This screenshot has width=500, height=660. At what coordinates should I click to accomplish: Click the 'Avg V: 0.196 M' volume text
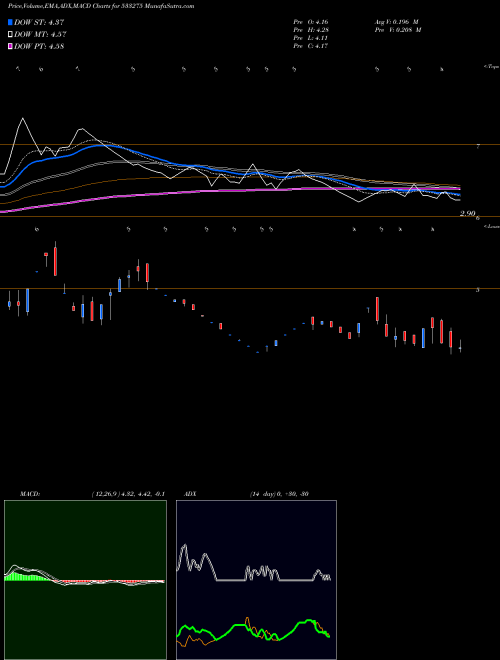pos(396,22)
